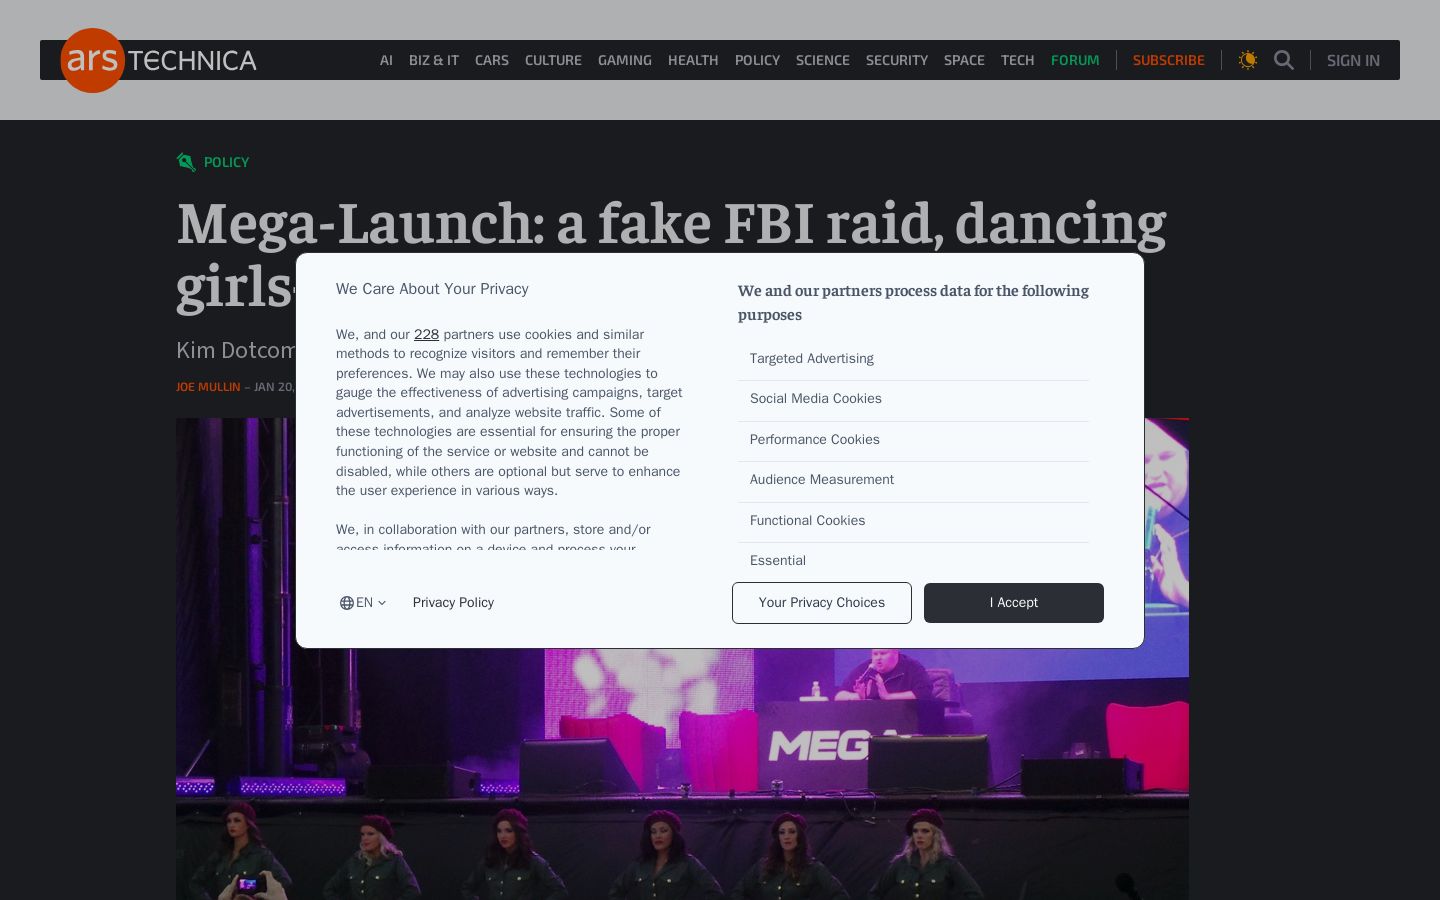Click Sign In
Screen dimensions: 1440x900
(1353, 60)
